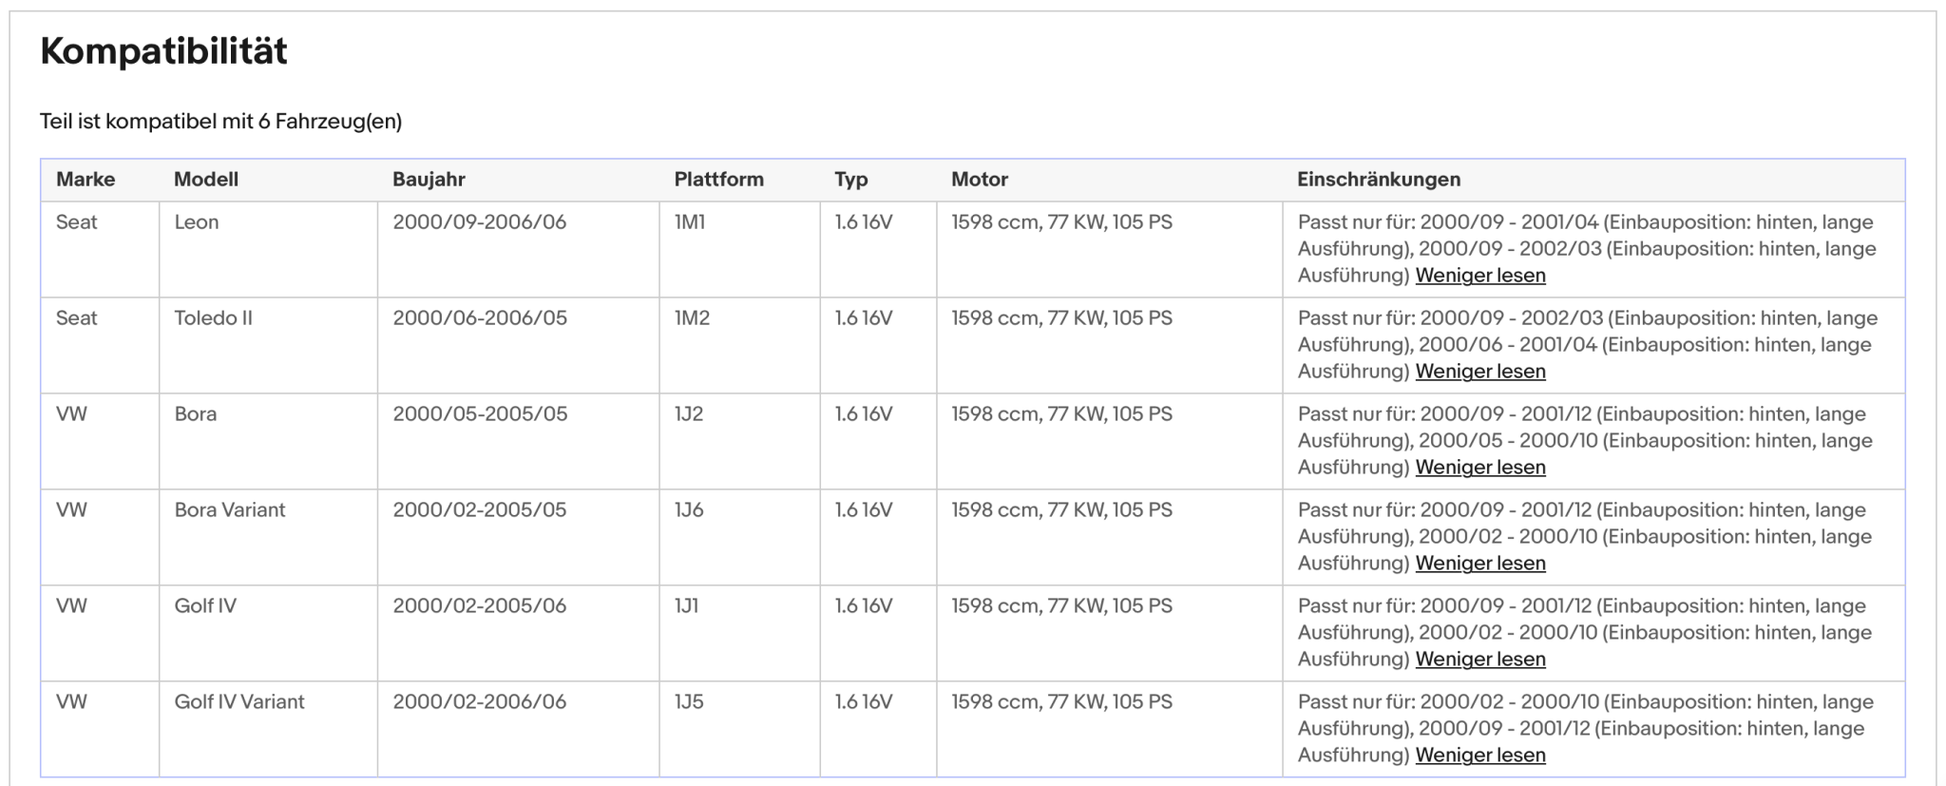Select the Leon model cell
Image resolution: width=1946 pixels, height=786 pixels.
click(x=196, y=222)
